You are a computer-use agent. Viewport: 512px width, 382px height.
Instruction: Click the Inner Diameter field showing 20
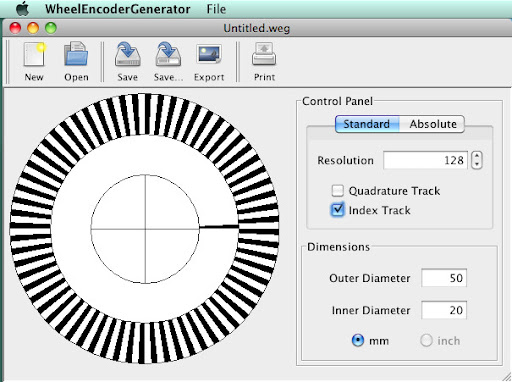click(x=444, y=310)
